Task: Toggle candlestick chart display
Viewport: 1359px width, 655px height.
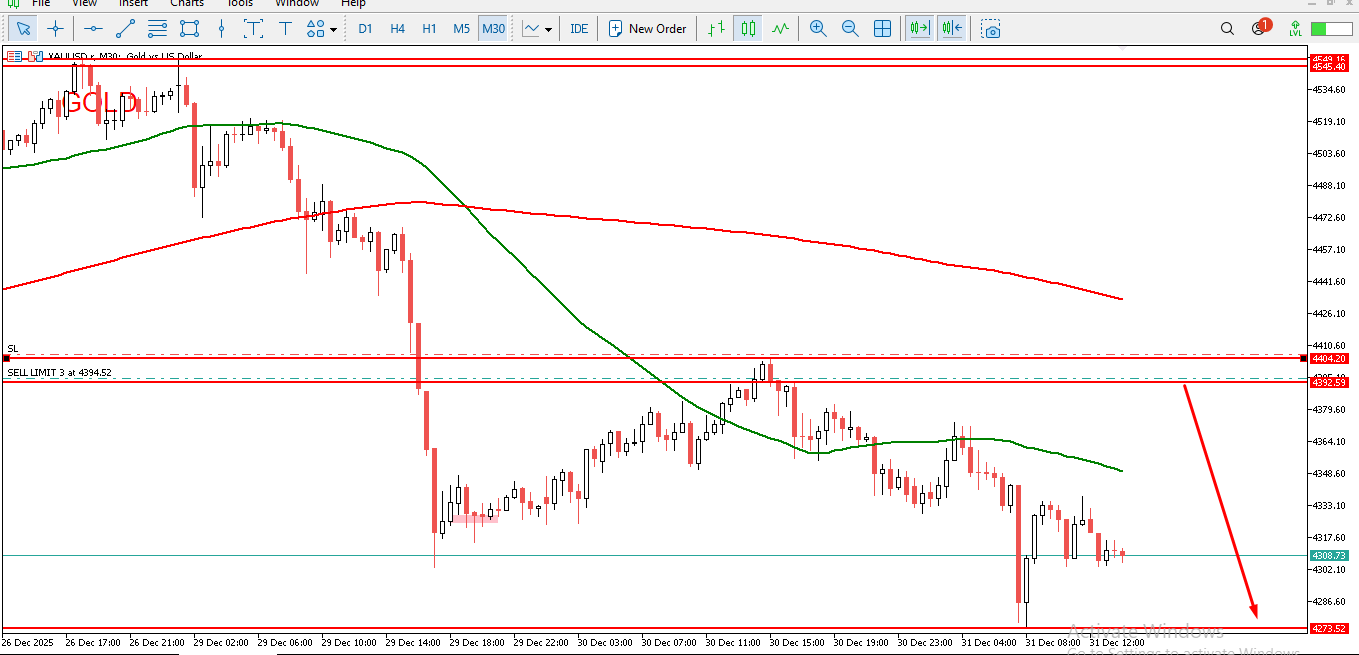Action: pyautogui.click(x=748, y=29)
